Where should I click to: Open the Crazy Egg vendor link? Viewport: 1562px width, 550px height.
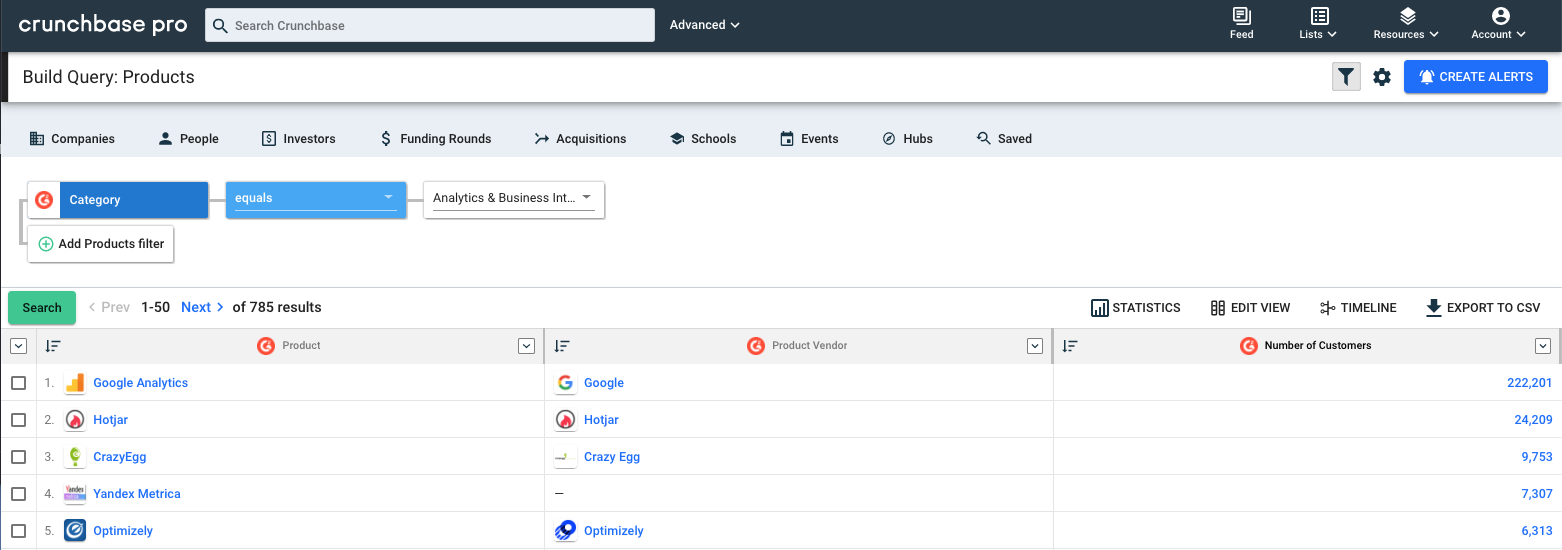click(x=612, y=457)
